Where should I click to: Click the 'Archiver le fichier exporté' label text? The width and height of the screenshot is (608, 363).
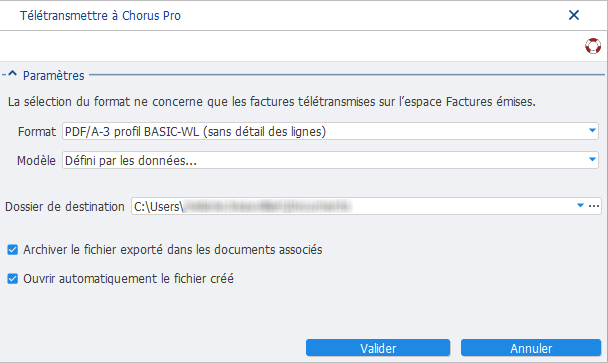[x=173, y=250]
